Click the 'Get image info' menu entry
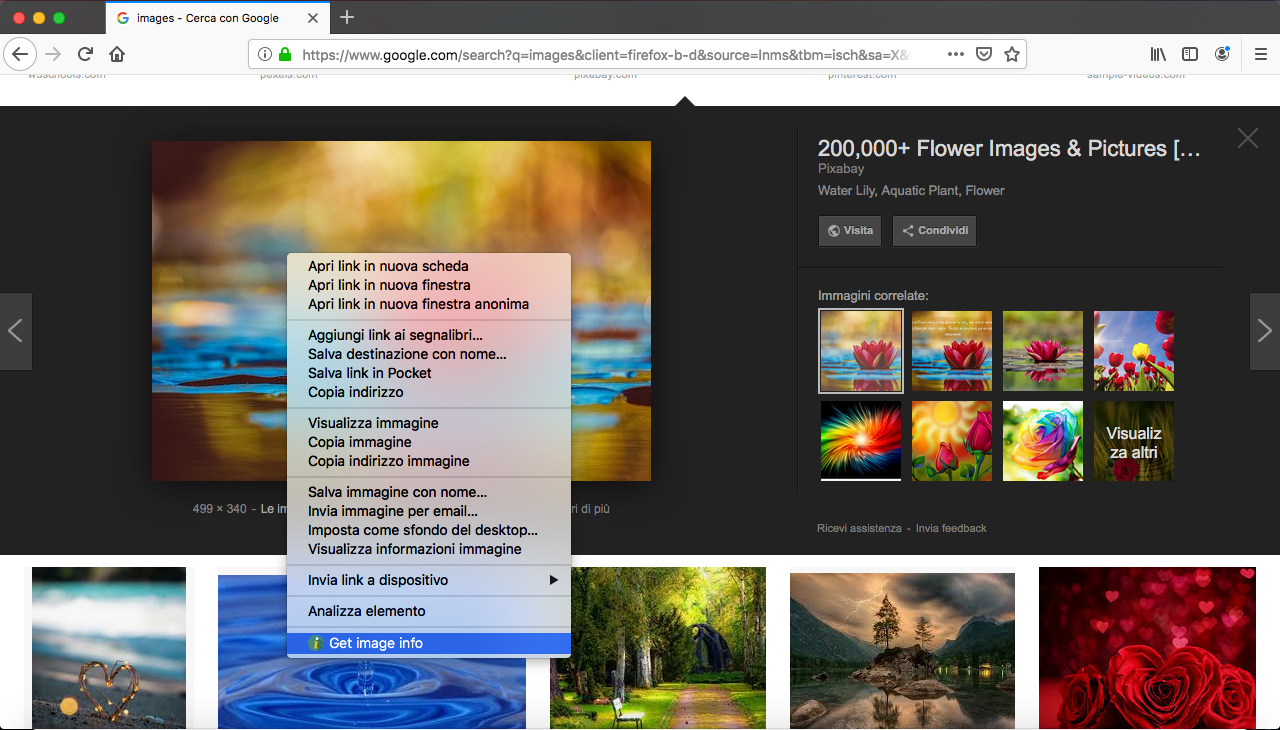The width and height of the screenshot is (1280, 730). pyautogui.click(x=429, y=643)
